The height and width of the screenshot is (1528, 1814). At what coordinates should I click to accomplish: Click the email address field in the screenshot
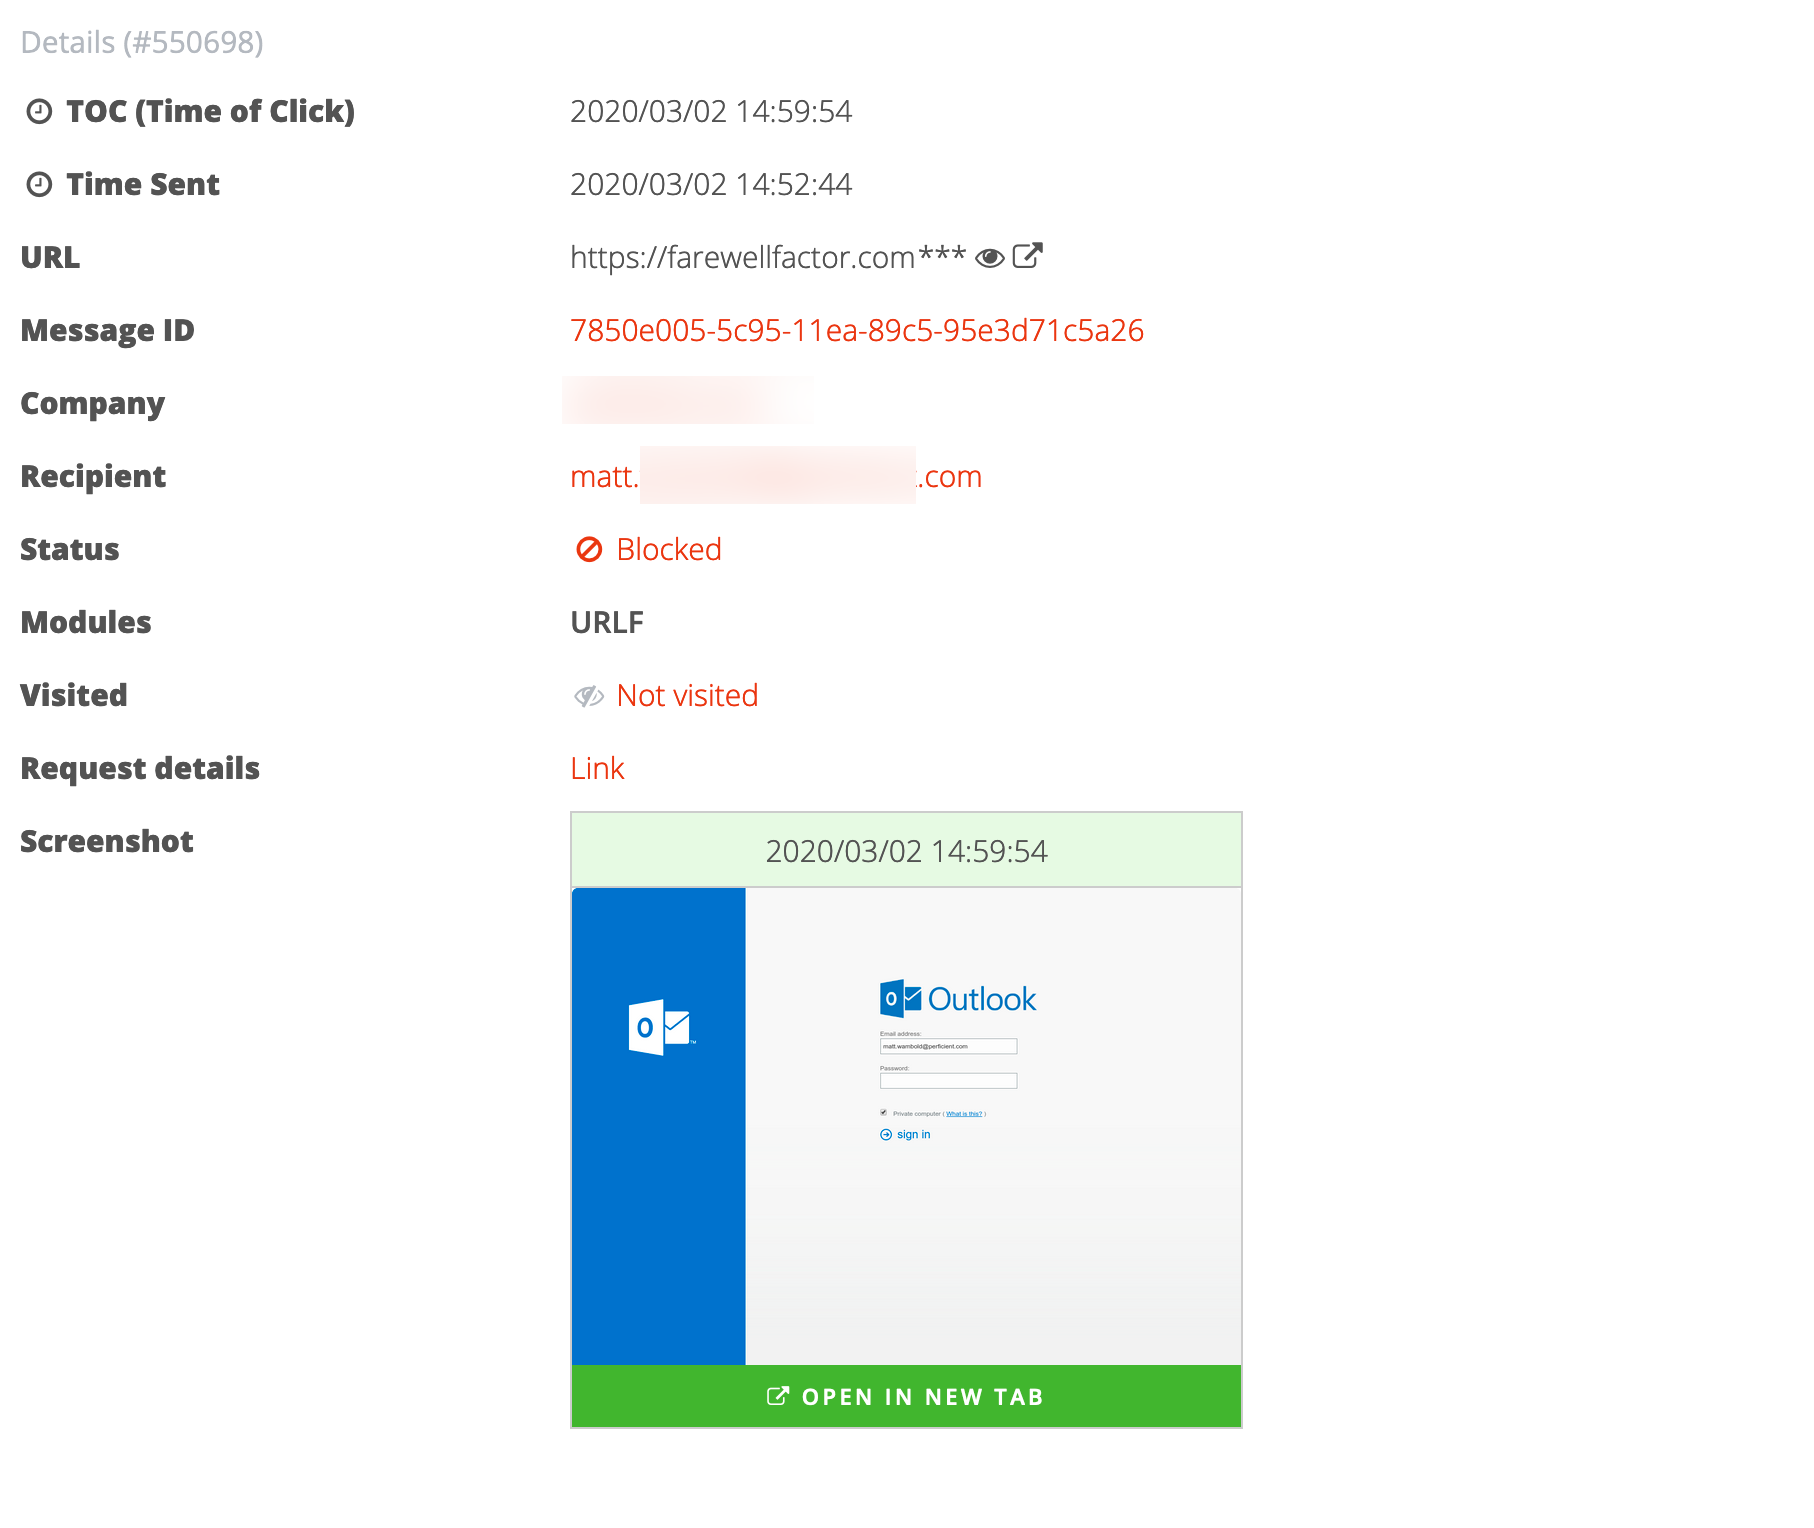pos(948,1046)
